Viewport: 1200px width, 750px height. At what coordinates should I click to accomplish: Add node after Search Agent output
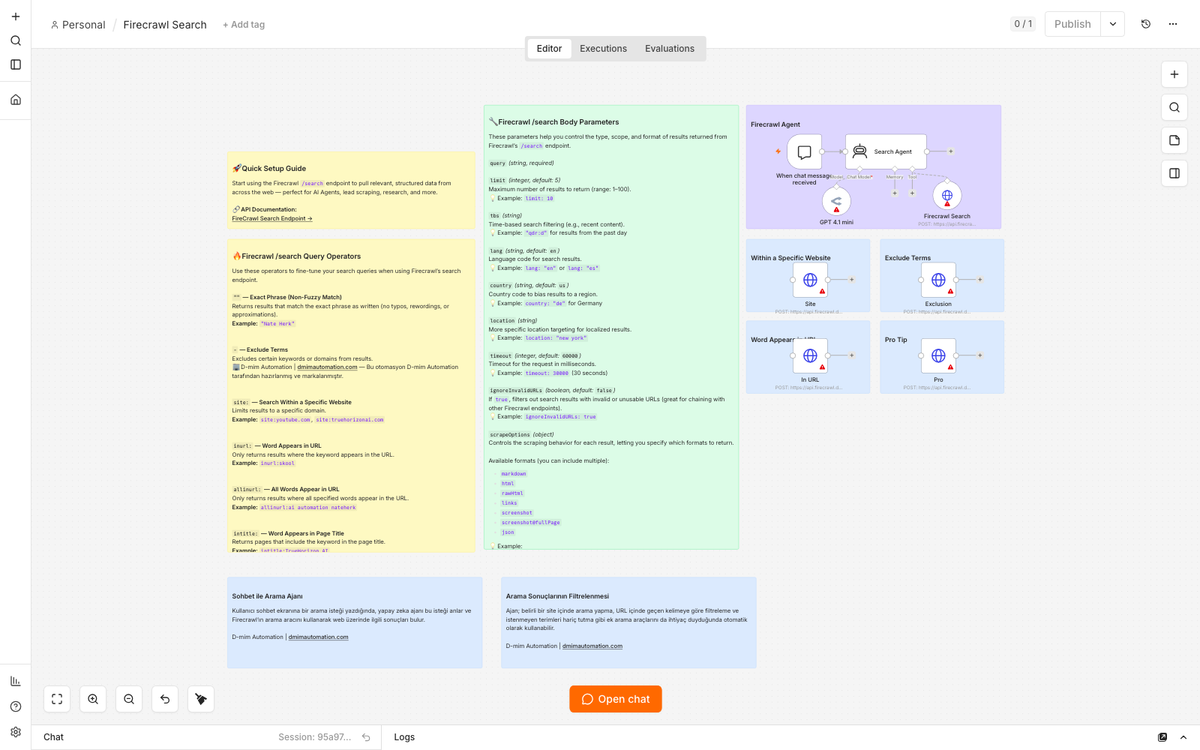(x=951, y=151)
